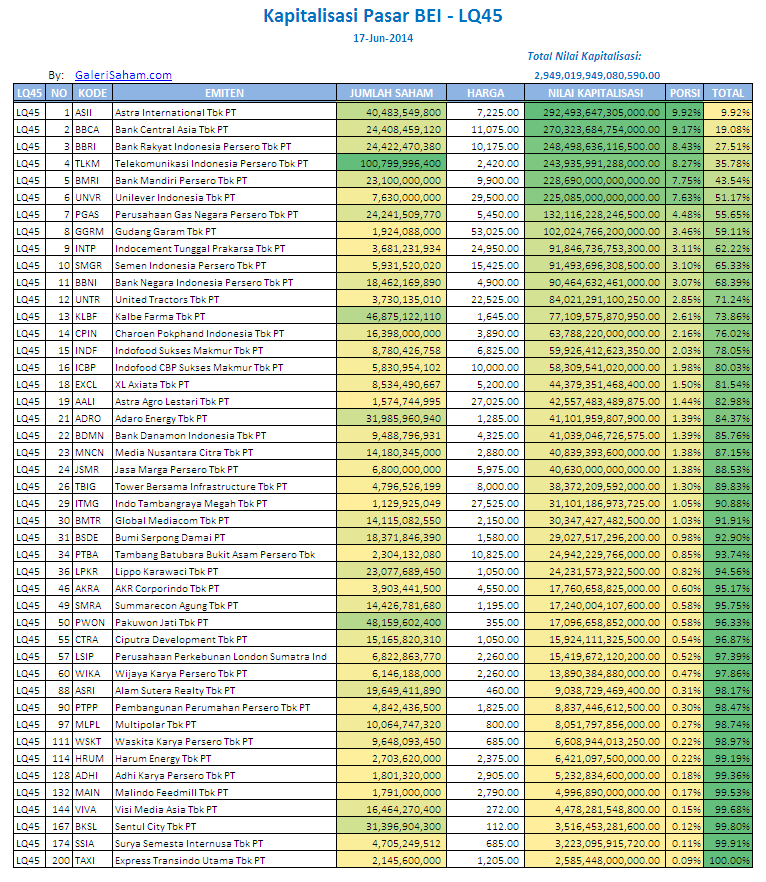Select the HARGA column header

pyautogui.click(x=485, y=93)
